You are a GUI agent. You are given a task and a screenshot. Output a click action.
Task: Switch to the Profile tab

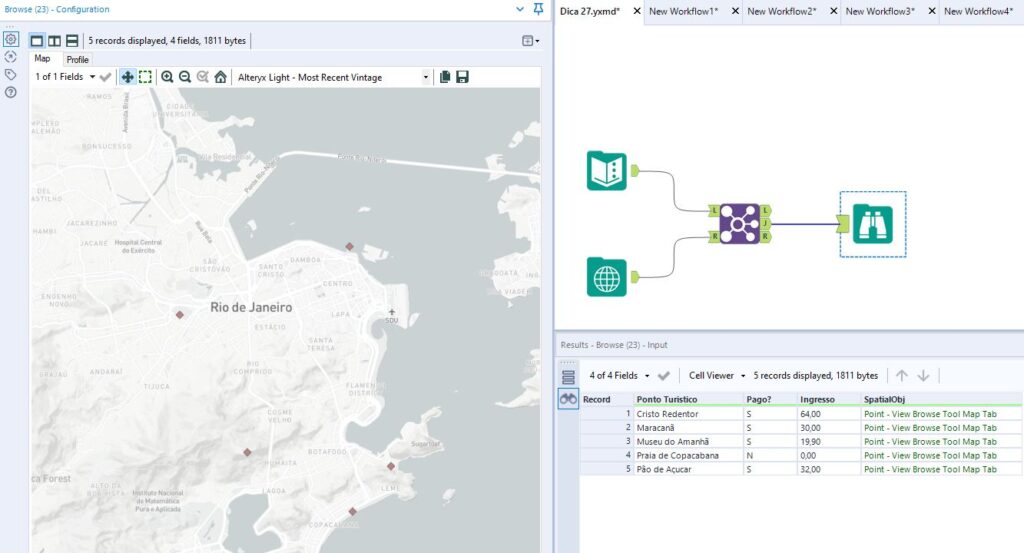pos(77,59)
